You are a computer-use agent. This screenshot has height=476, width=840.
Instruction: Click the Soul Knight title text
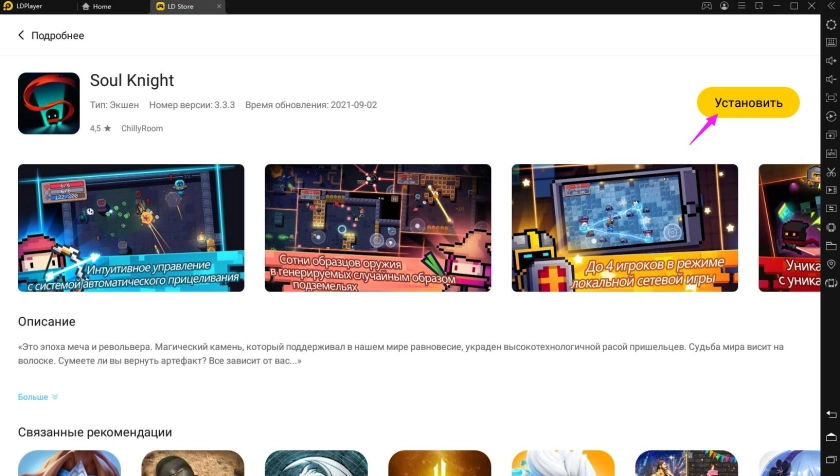pyautogui.click(x=132, y=80)
